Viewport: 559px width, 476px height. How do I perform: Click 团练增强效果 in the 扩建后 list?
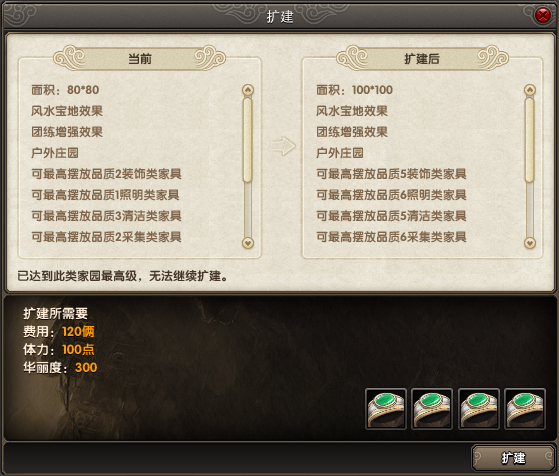click(x=352, y=132)
